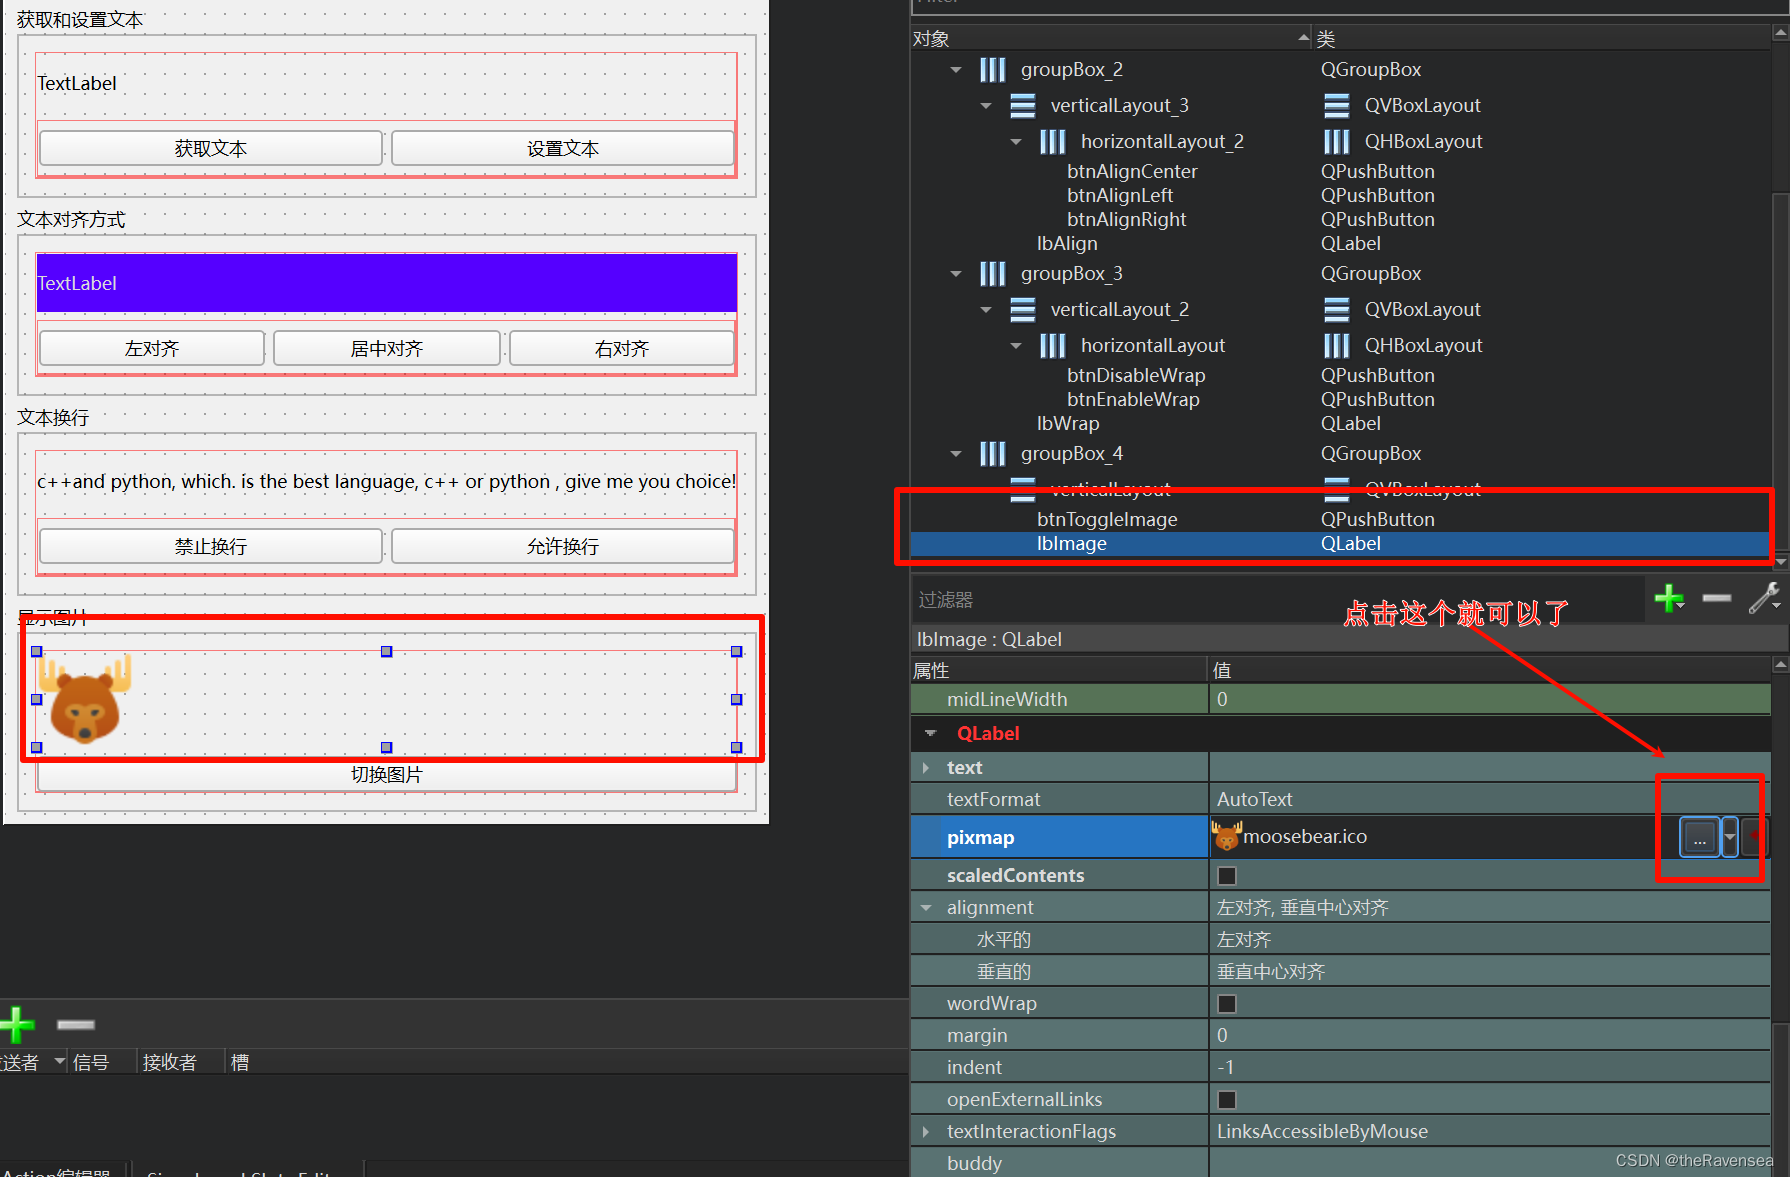The width and height of the screenshot is (1790, 1177).
Task: Select the textFormat AutoText value
Action: [x=1489, y=800]
